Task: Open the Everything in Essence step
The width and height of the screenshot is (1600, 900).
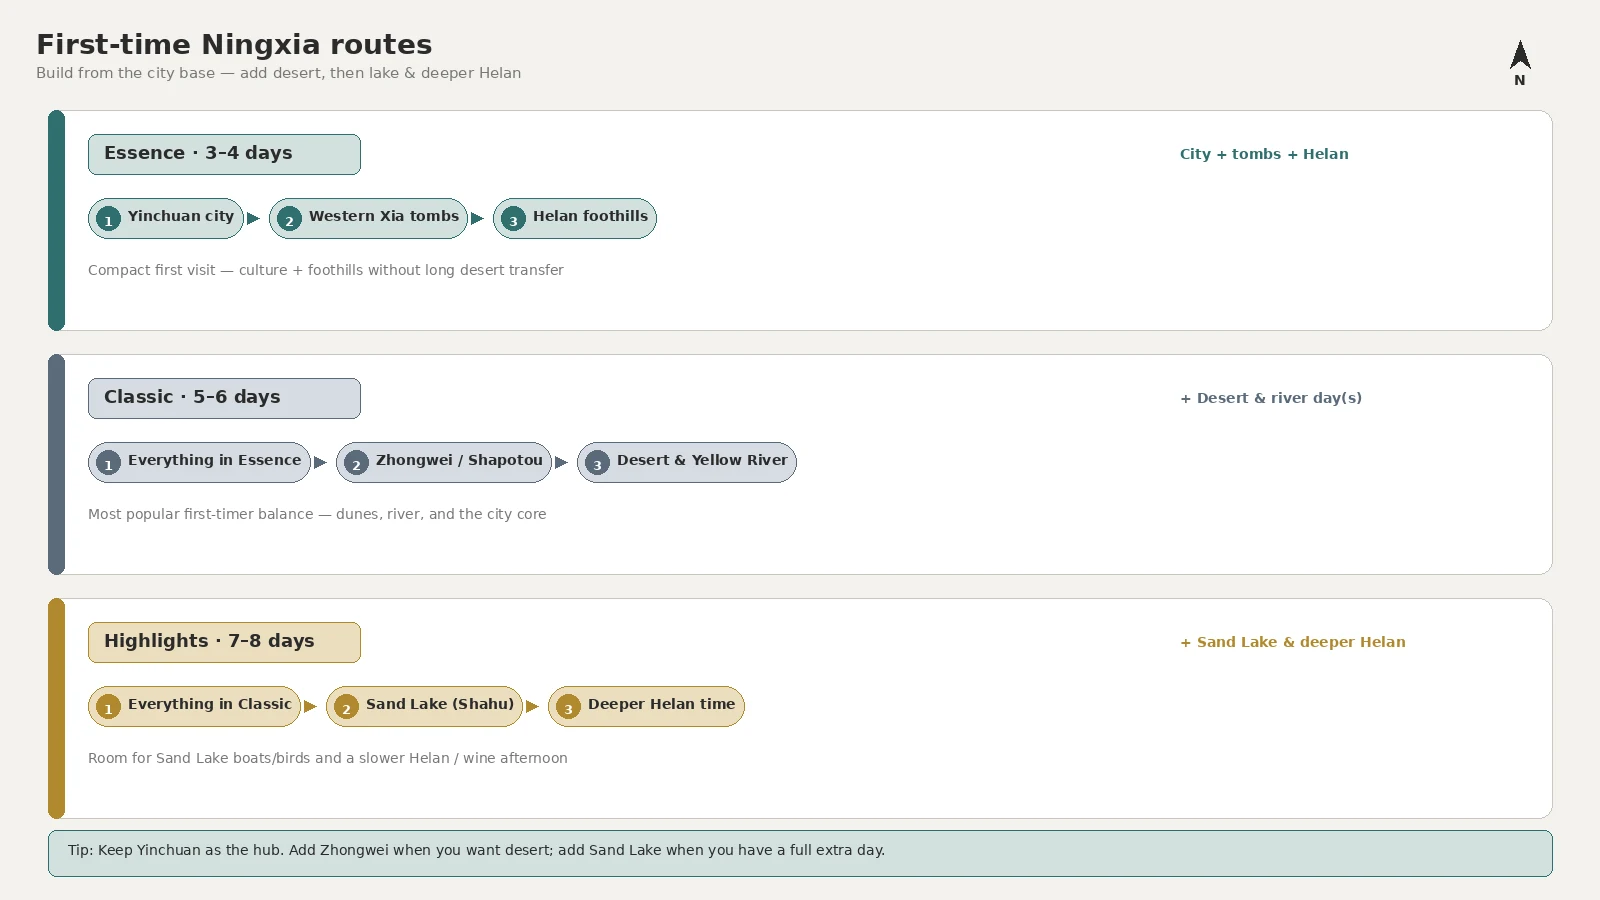Action: (x=199, y=462)
